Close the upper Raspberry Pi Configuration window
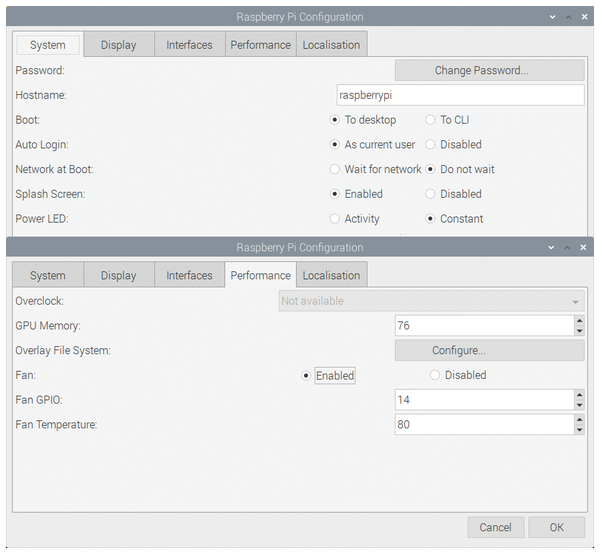This screenshot has height=554, width=600. 584,17
